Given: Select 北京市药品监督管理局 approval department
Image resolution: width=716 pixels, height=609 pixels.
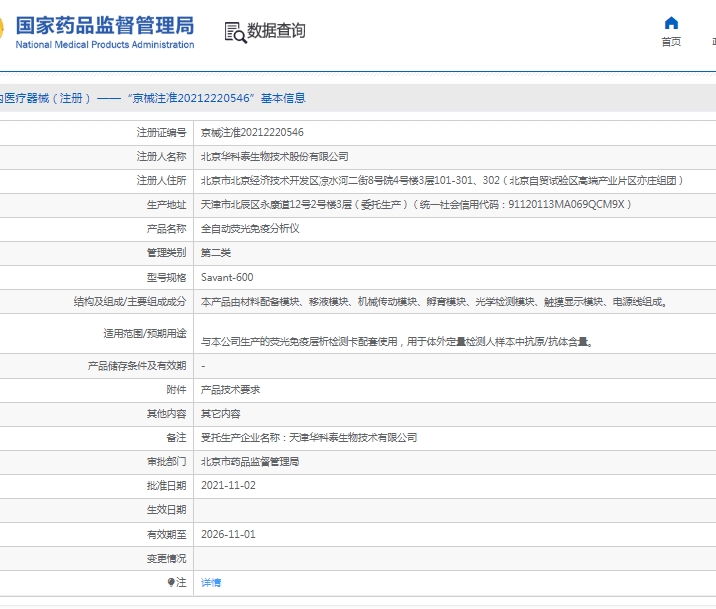Looking at the screenshot, I should click(250, 462).
